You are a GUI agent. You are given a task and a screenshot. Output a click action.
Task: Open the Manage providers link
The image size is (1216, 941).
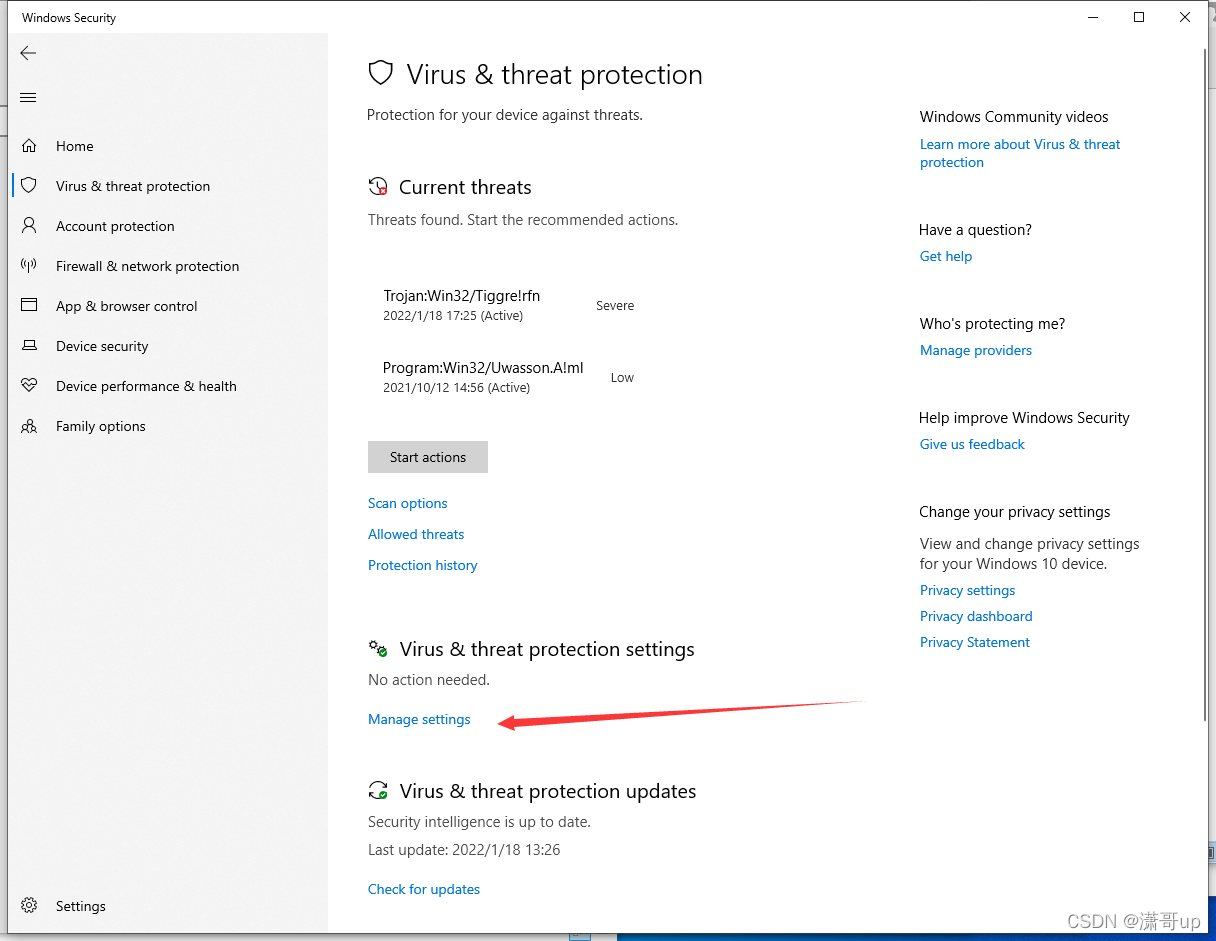coord(976,350)
